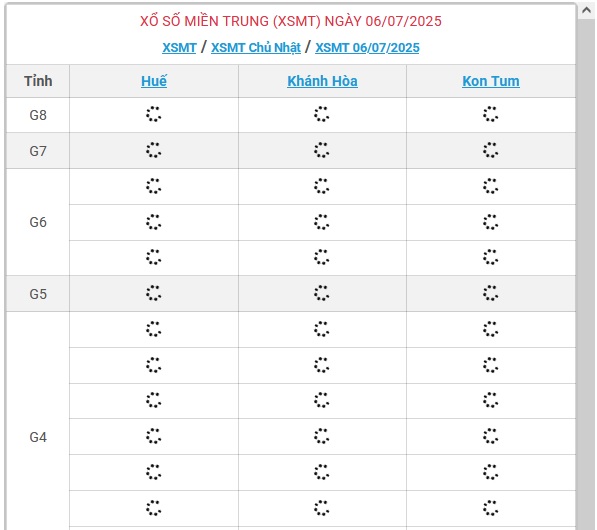Click the Kon Tum G8 loading spinner

coord(490,114)
